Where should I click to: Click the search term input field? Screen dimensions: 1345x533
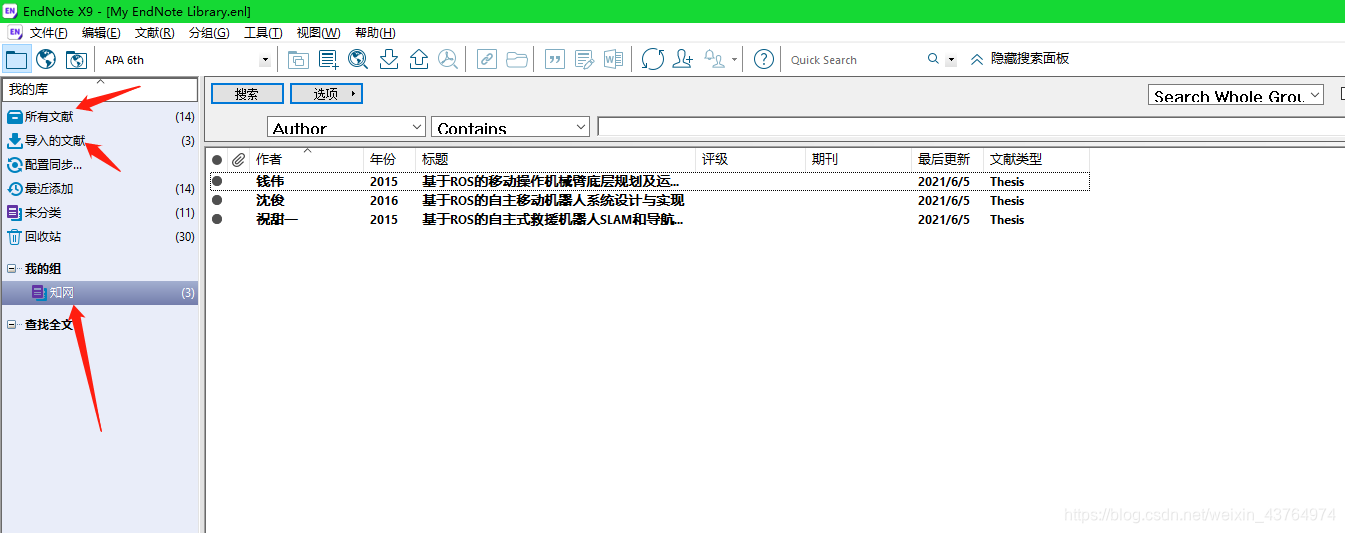click(970, 127)
